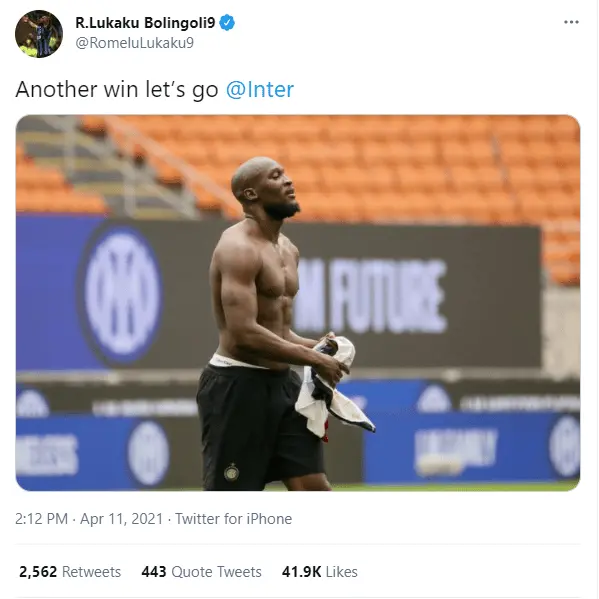Image resolution: width=599 pixels, height=599 pixels.
Task: Show the 443 Quote Tweets
Action: click(x=201, y=572)
